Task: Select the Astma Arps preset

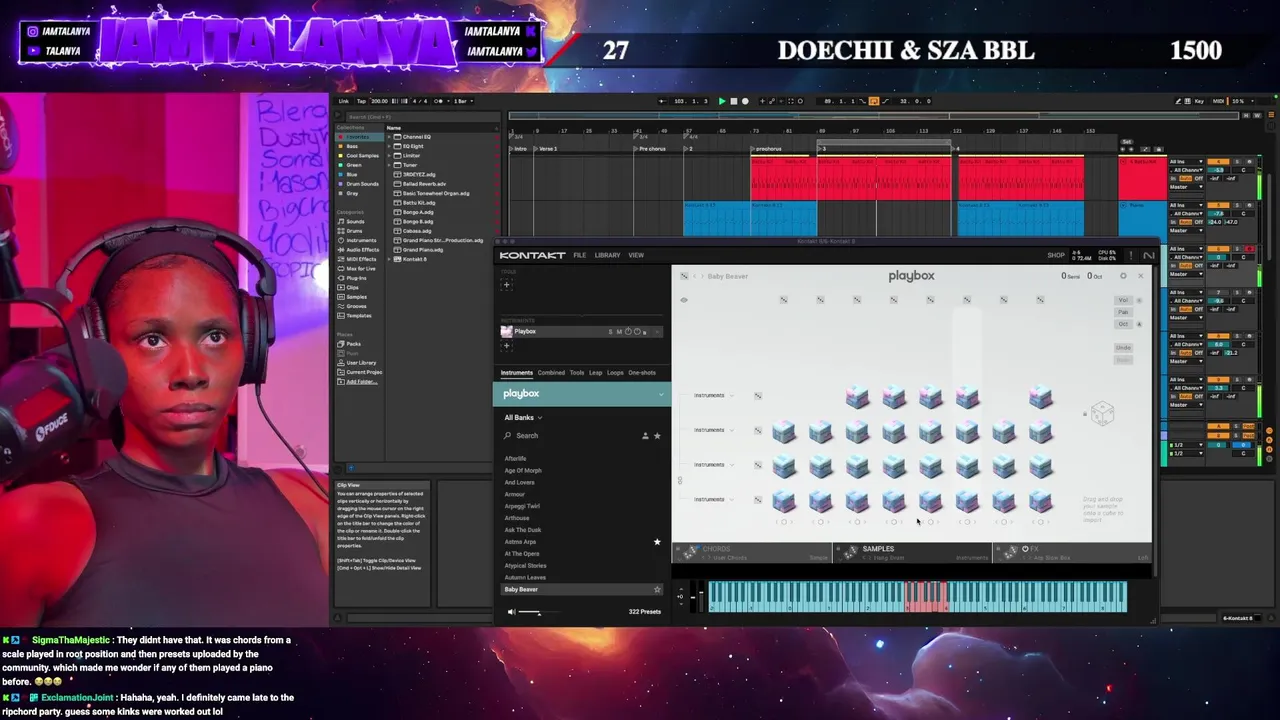Action: tap(520, 542)
